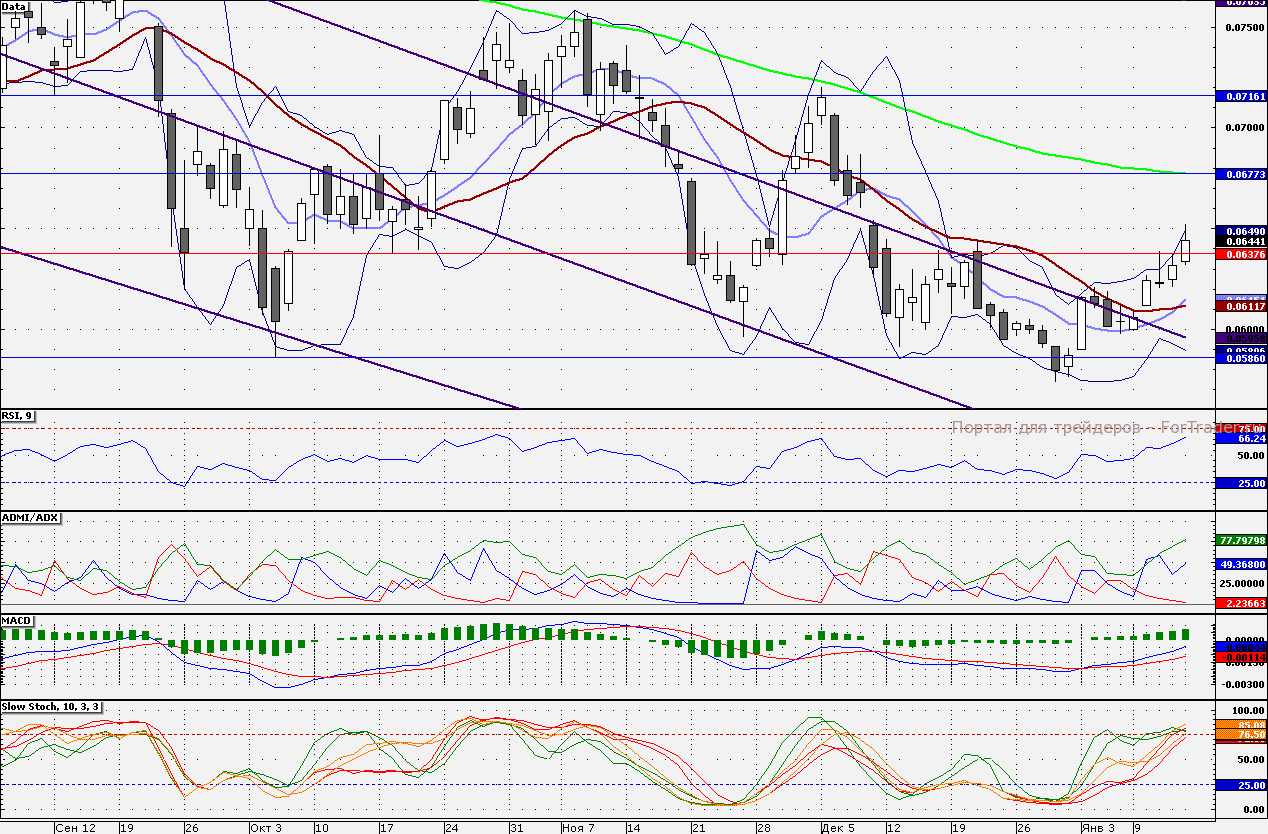Click the Ноя 7 date marker
This screenshot has height=834, width=1268.
click(x=578, y=828)
